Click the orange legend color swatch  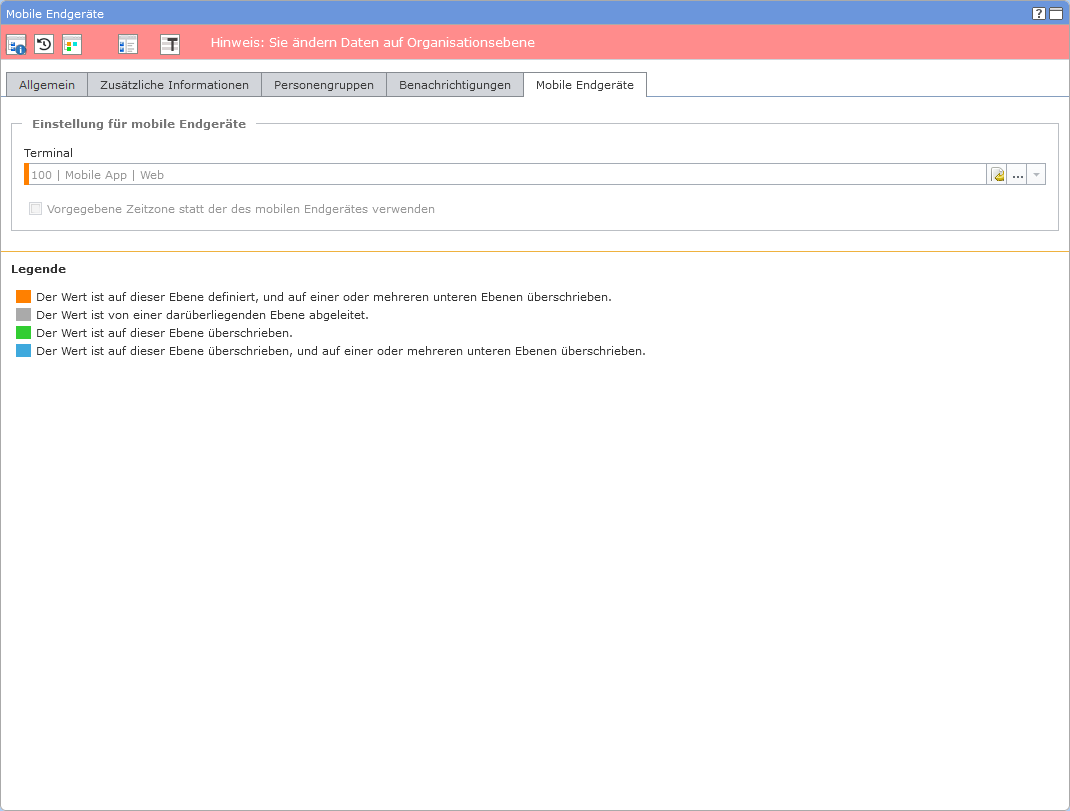coord(24,297)
